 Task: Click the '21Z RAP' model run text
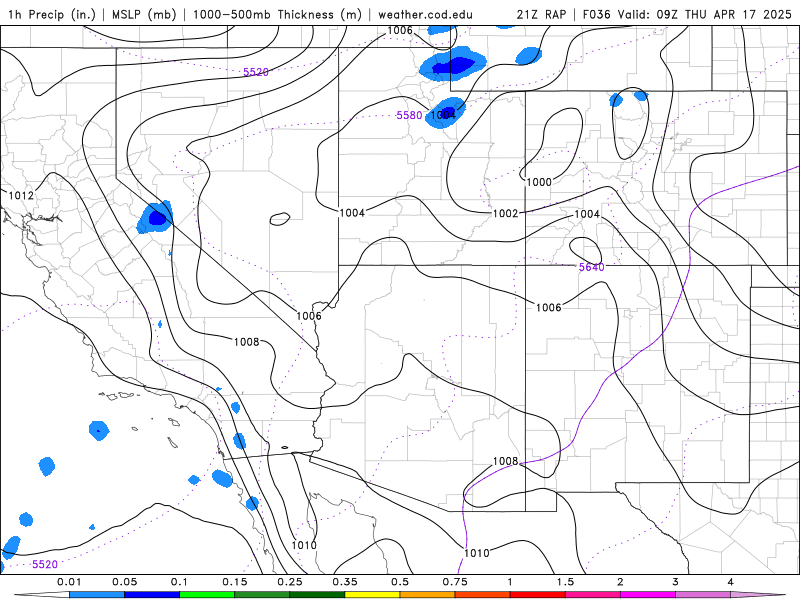[541, 14]
